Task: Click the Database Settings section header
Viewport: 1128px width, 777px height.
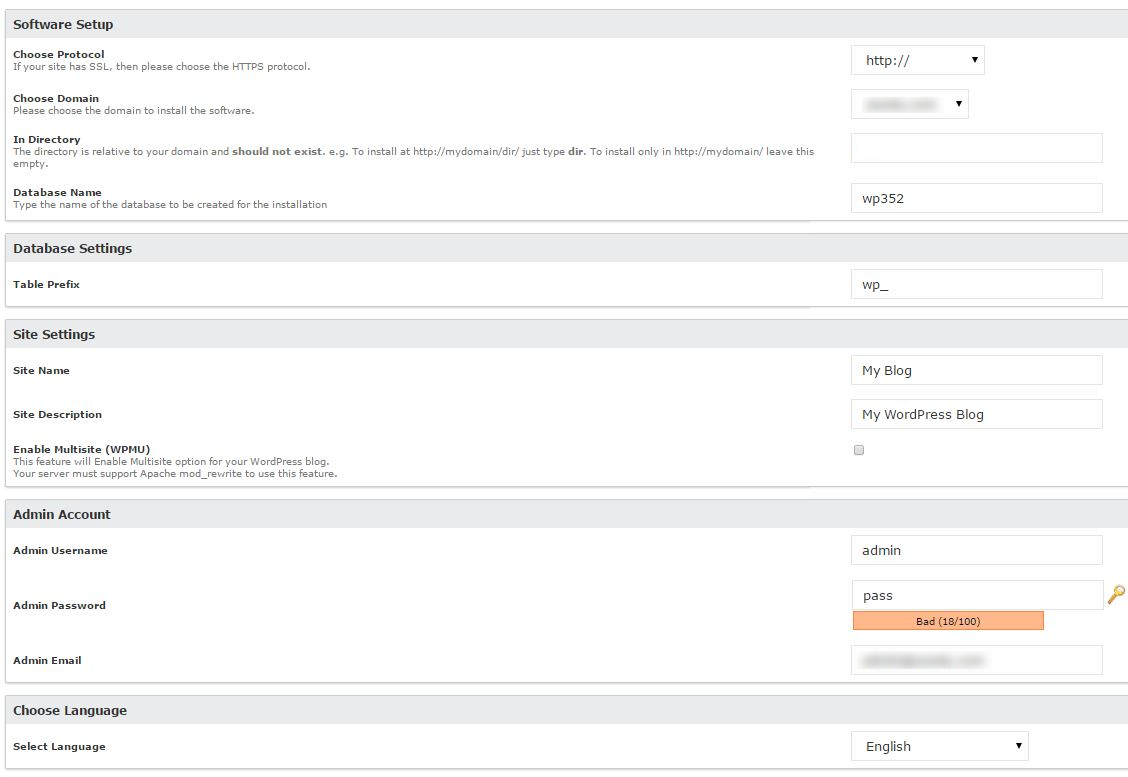Action: point(72,248)
